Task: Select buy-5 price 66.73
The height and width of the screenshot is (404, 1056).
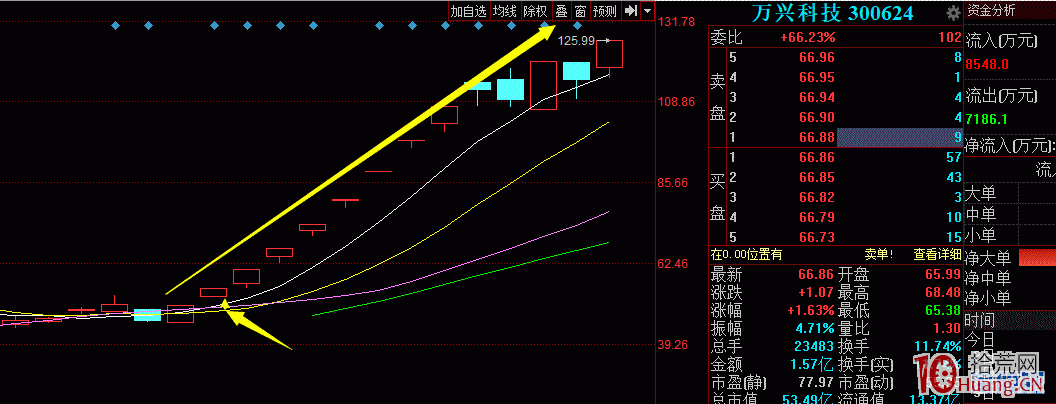Action: [817, 237]
